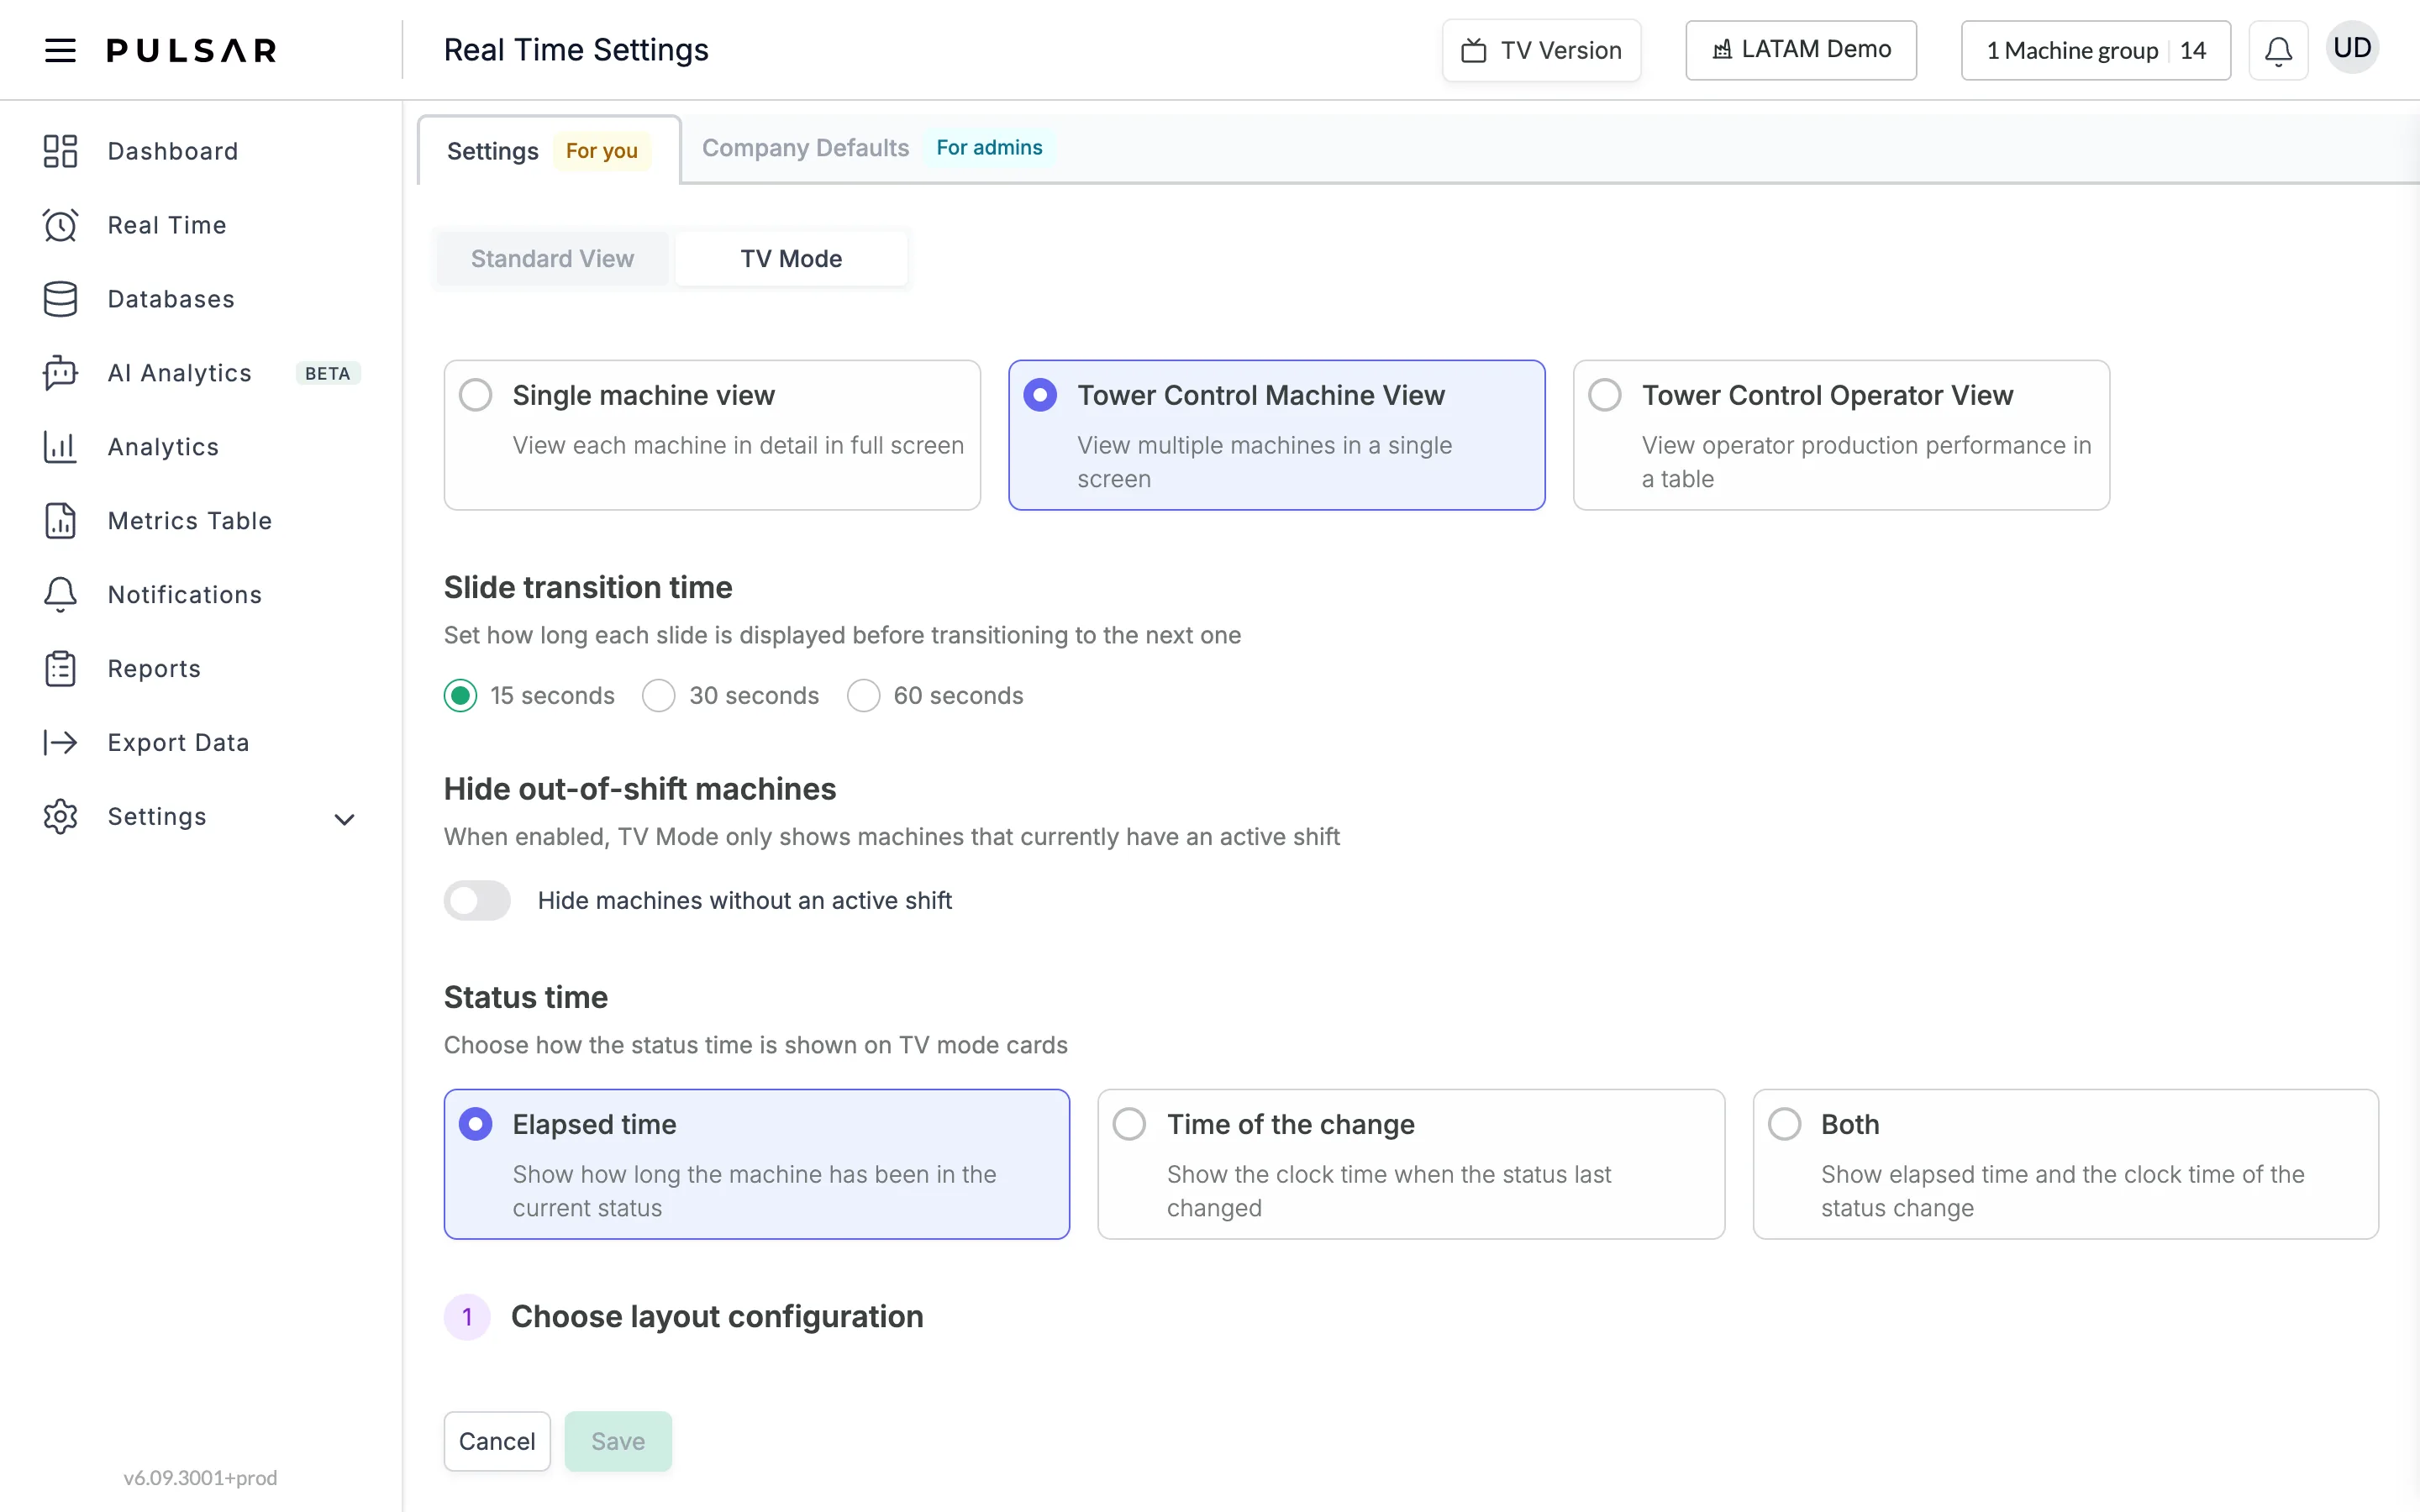Click the Export Data arrow icon
Viewport: 2420px width, 1512px height.
pyautogui.click(x=60, y=742)
